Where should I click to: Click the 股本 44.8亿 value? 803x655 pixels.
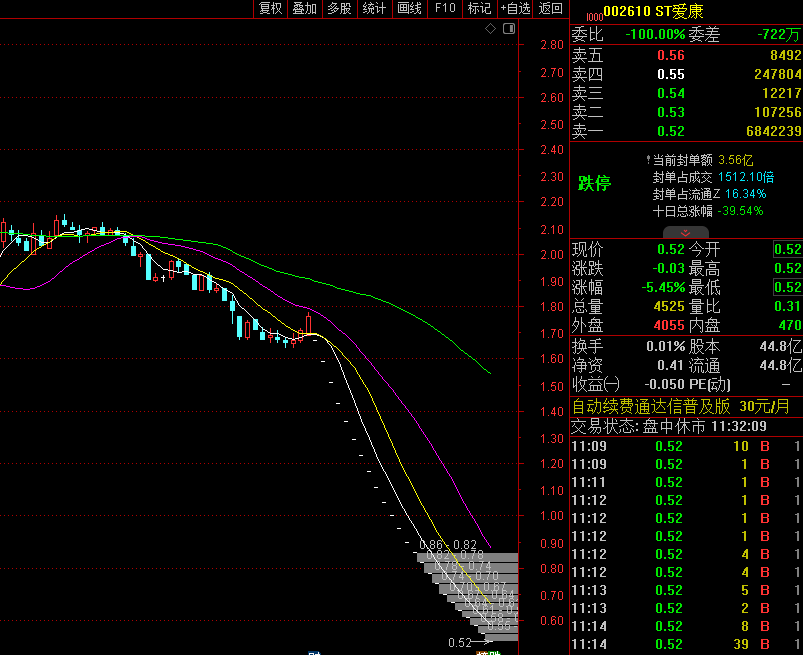(780, 347)
